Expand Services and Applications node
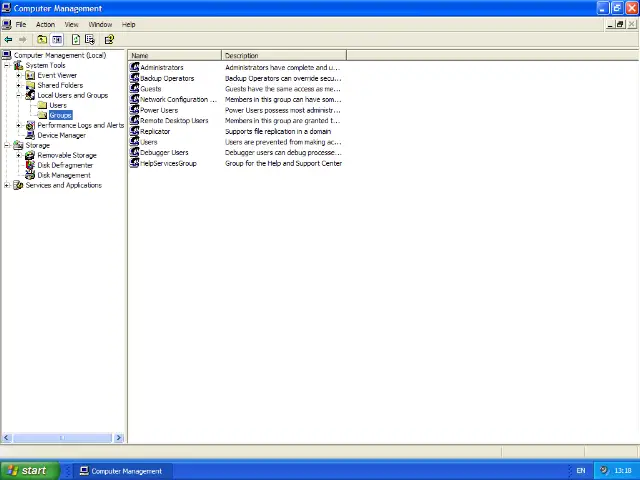This screenshot has width=640, height=480. coord(7,185)
